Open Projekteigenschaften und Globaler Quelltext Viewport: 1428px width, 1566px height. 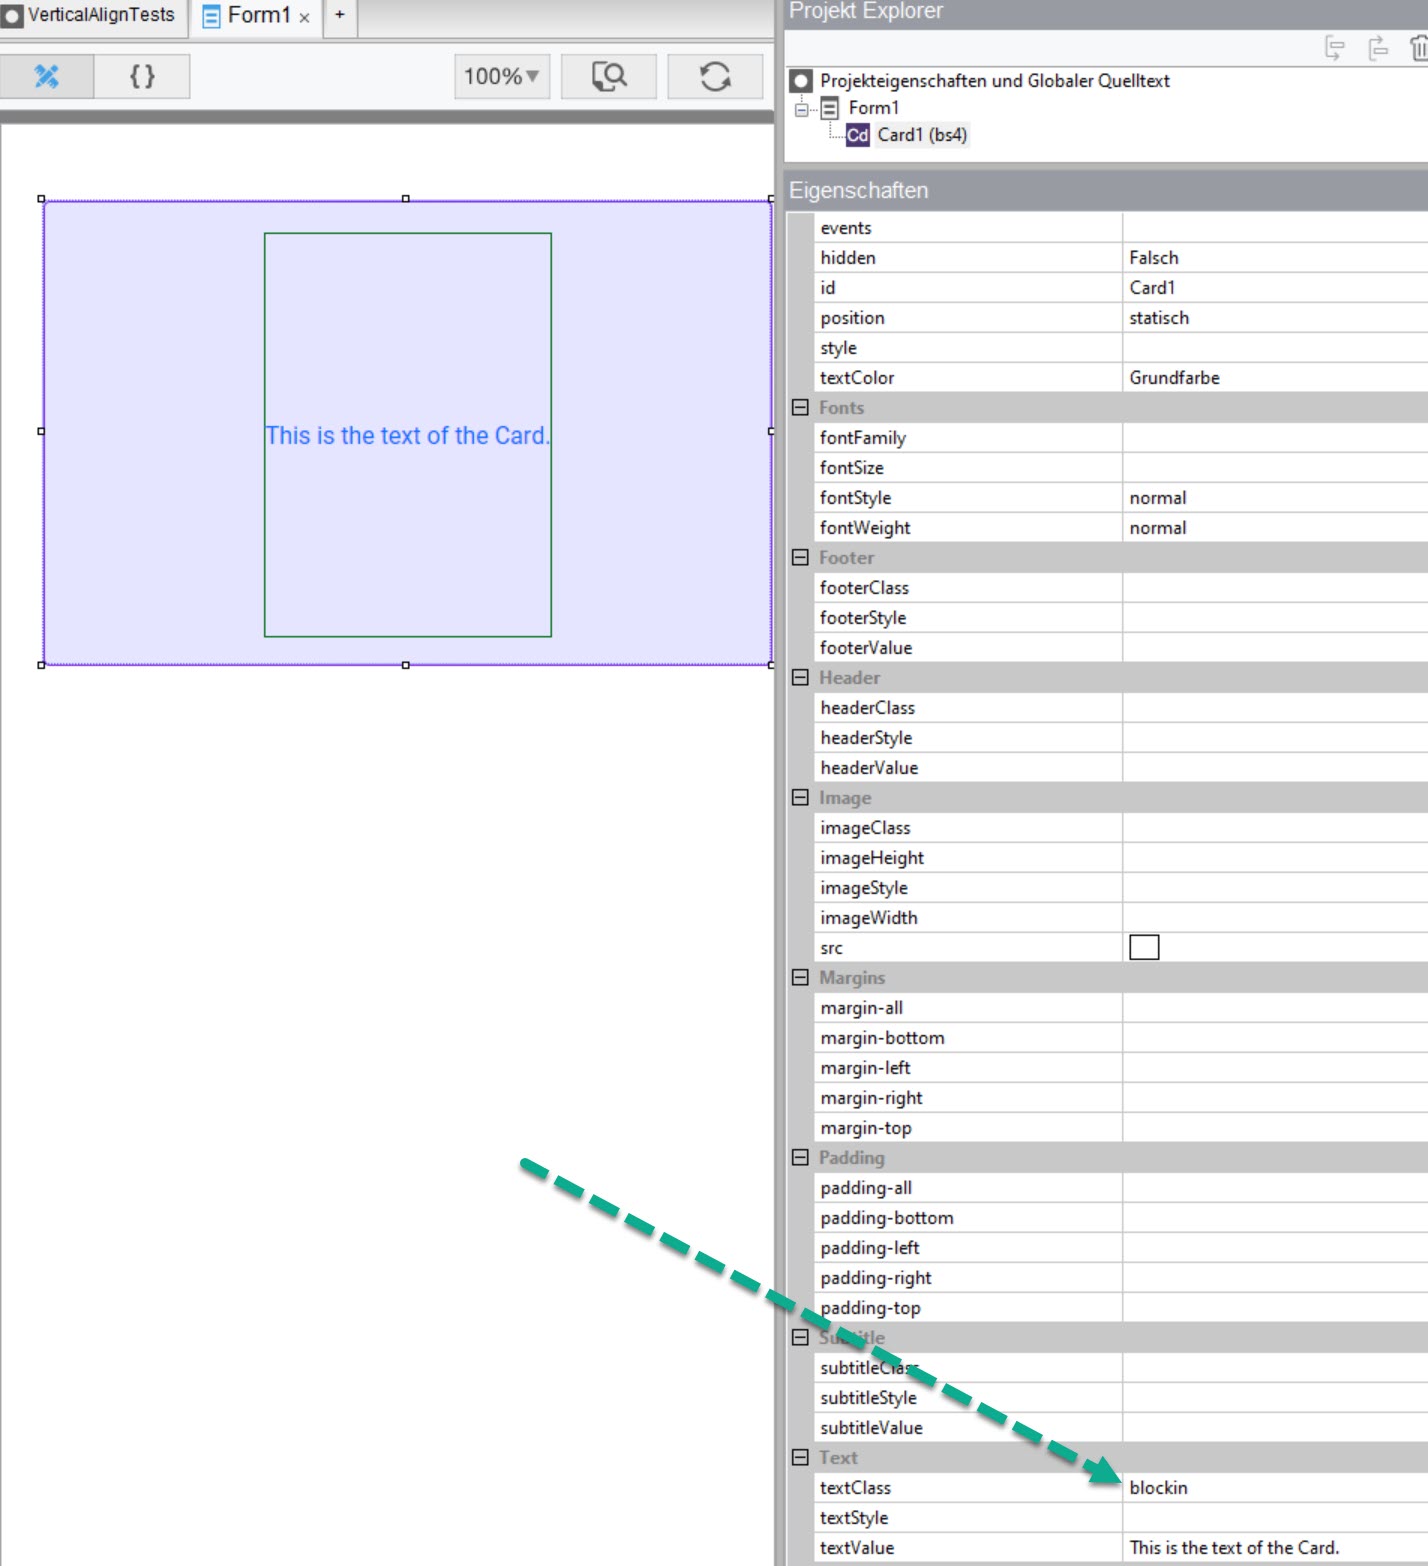point(993,81)
